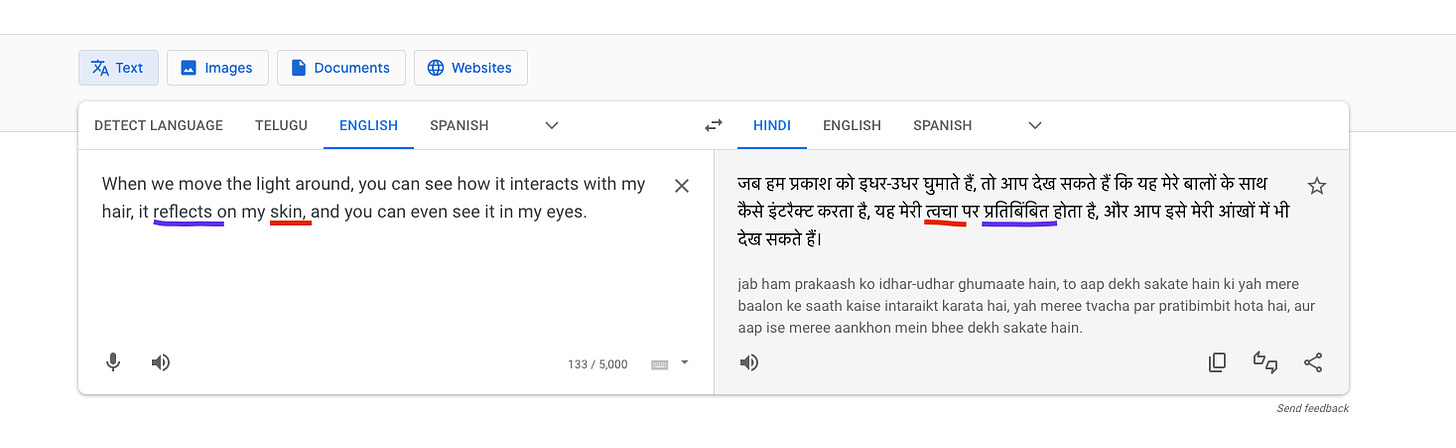Select Detect Language source tab
The height and width of the screenshot is (448, 1456).
158,126
